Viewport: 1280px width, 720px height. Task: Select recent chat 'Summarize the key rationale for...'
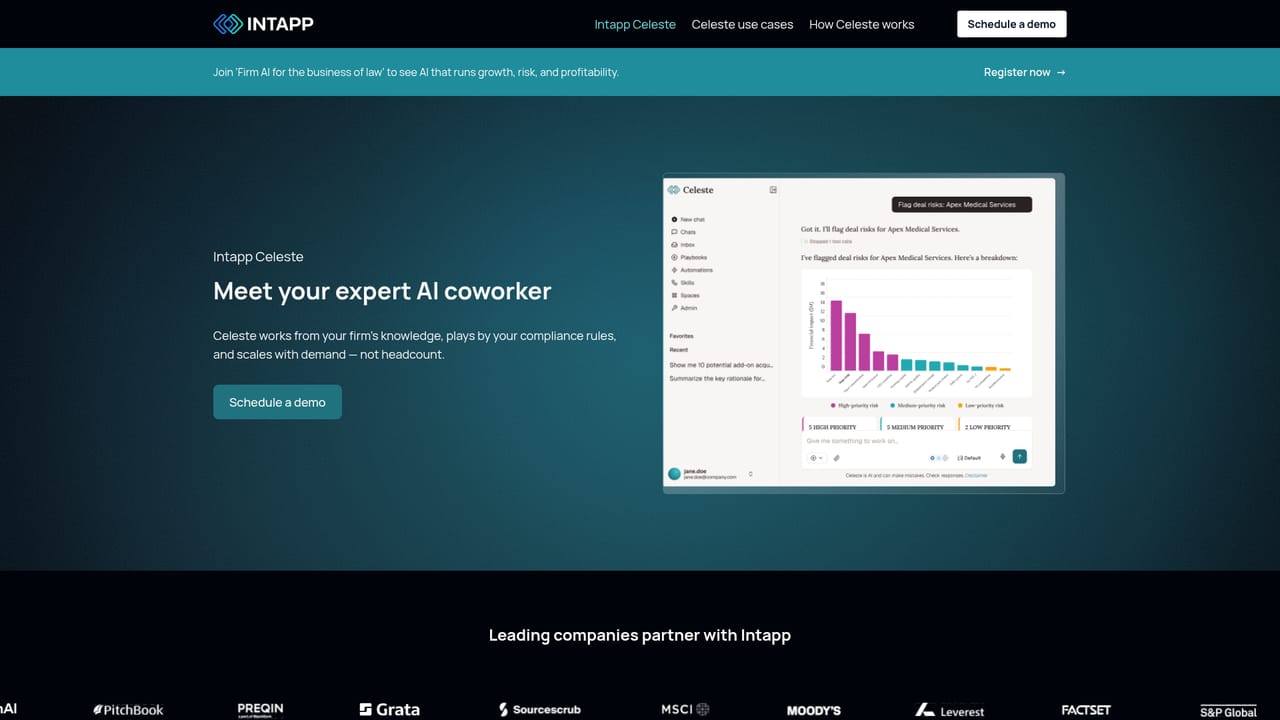[717, 378]
